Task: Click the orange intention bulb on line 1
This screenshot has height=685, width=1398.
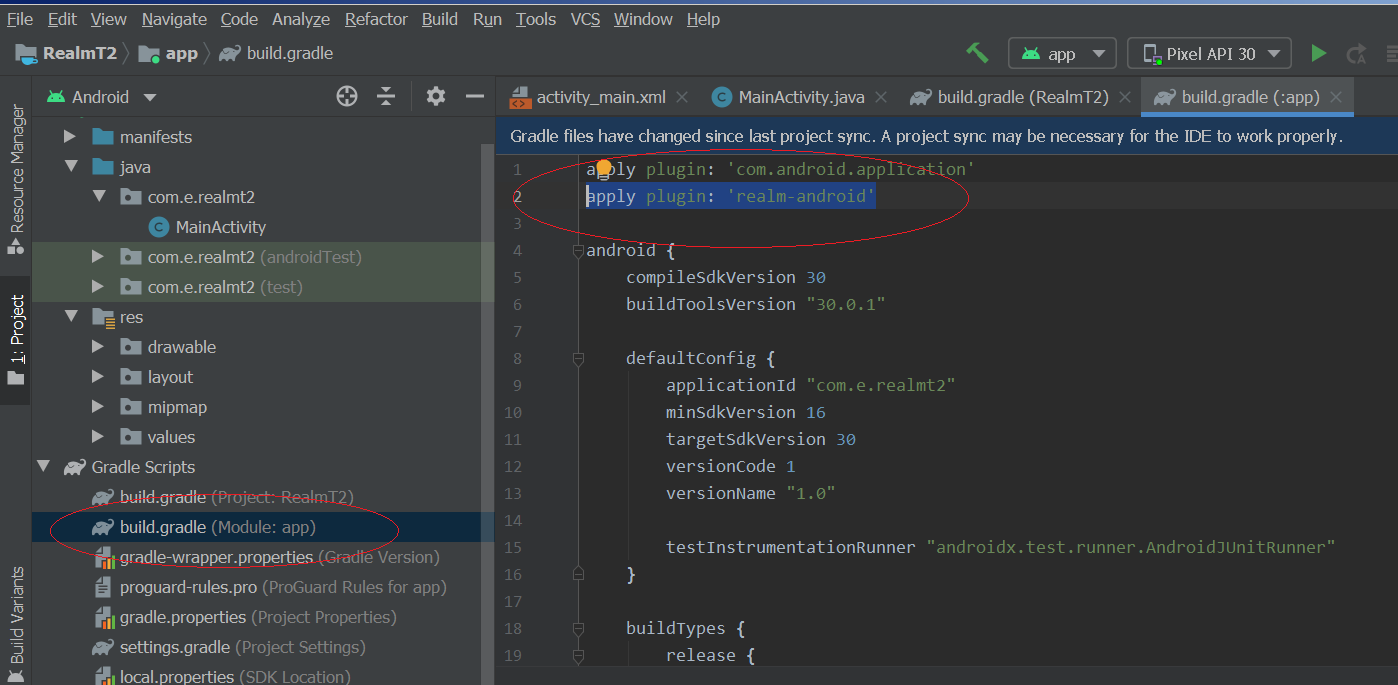Action: tap(603, 168)
